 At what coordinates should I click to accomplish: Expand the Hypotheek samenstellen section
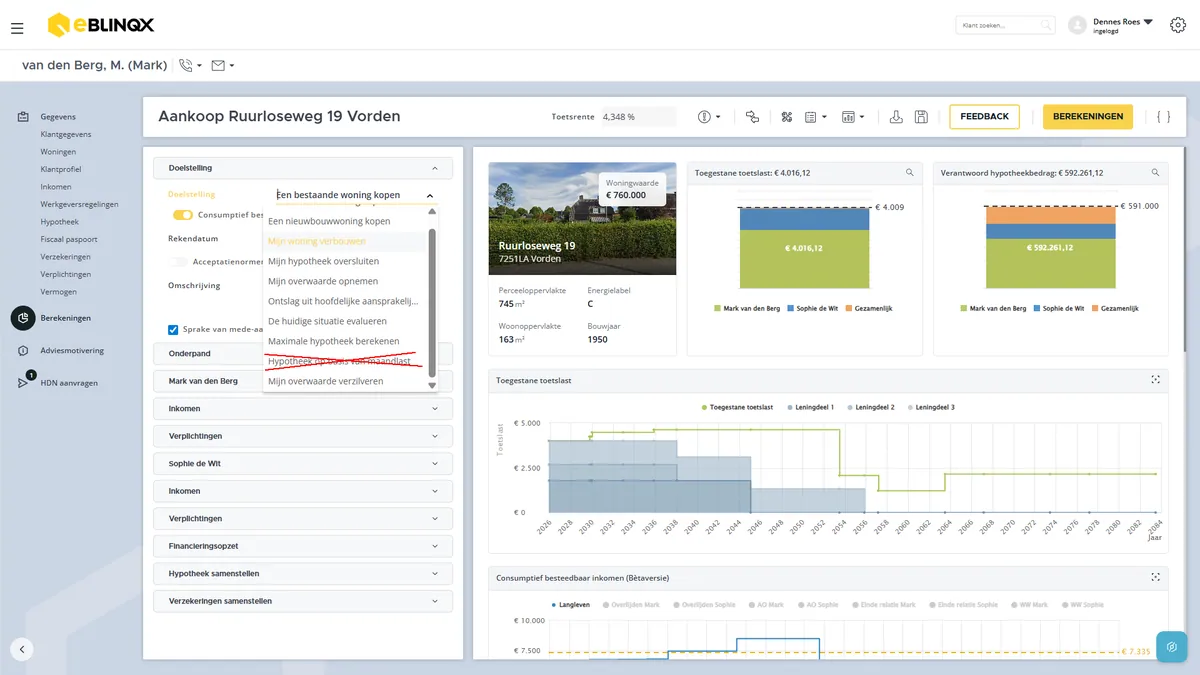coord(303,574)
